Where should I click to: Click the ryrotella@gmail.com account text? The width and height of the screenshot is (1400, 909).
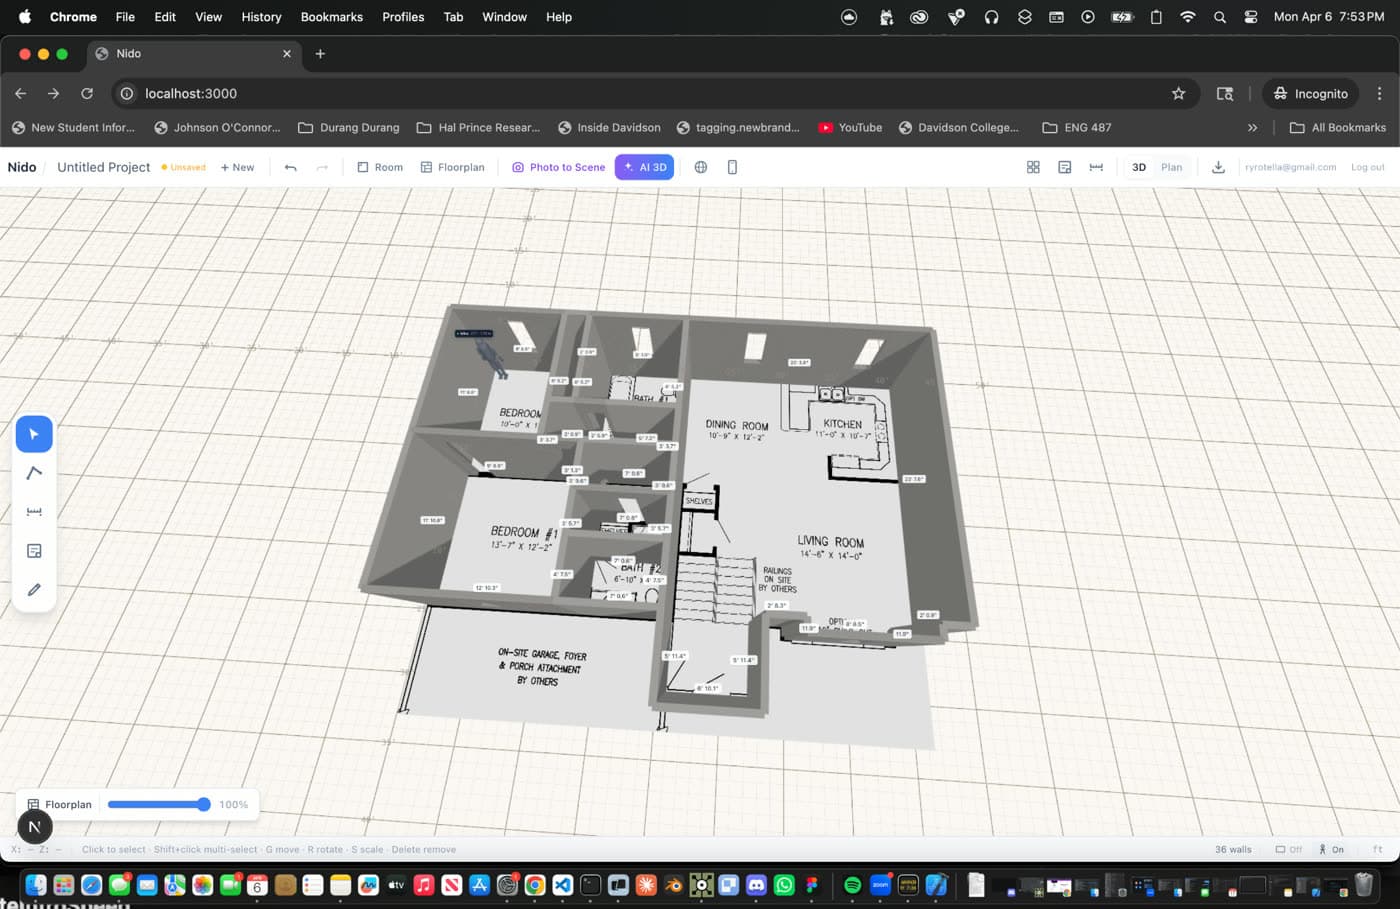pyautogui.click(x=1290, y=167)
